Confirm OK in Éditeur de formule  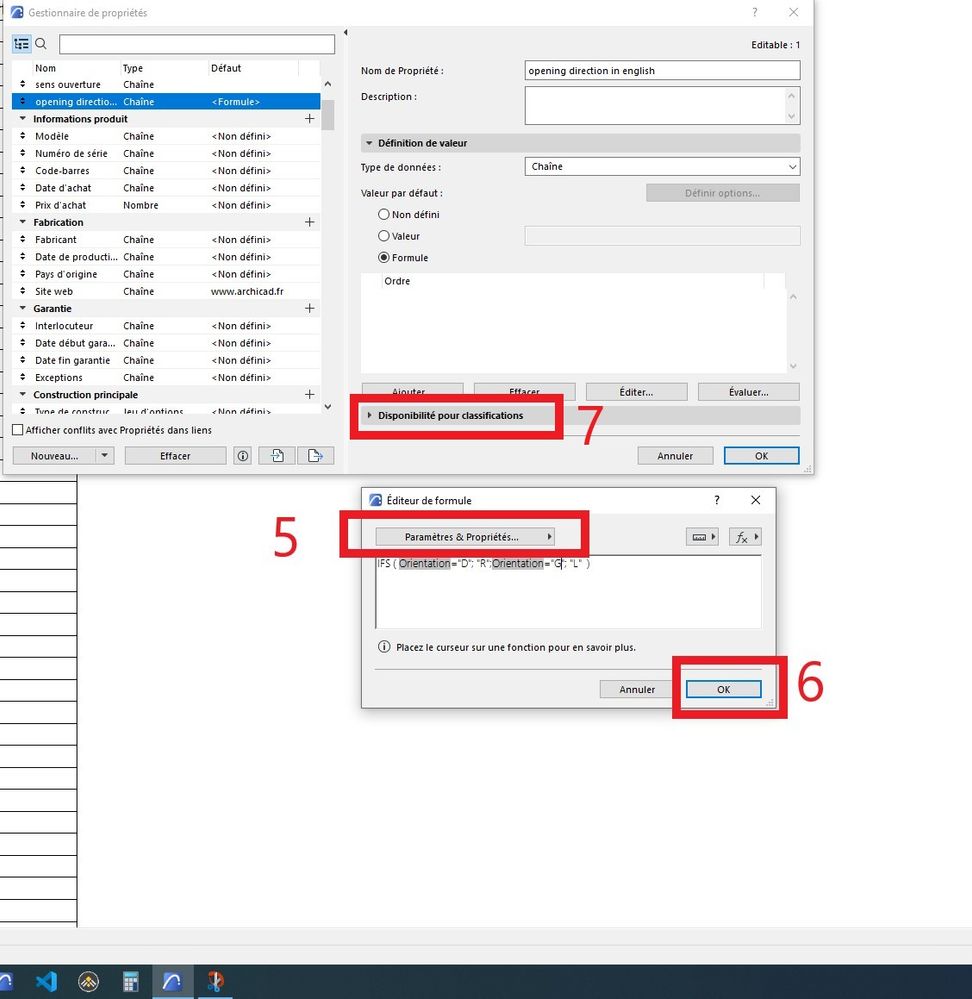point(724,689)
